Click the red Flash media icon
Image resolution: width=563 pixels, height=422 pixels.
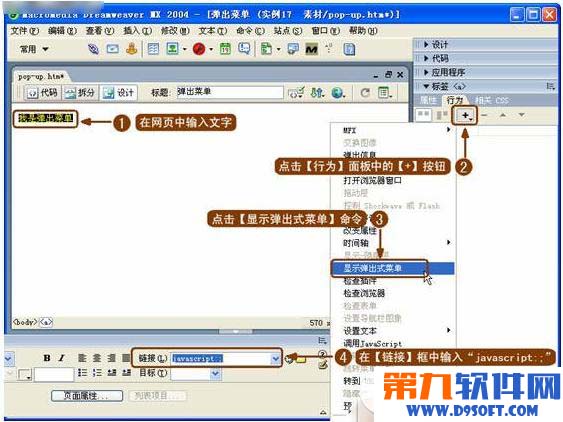pos(199,49)
